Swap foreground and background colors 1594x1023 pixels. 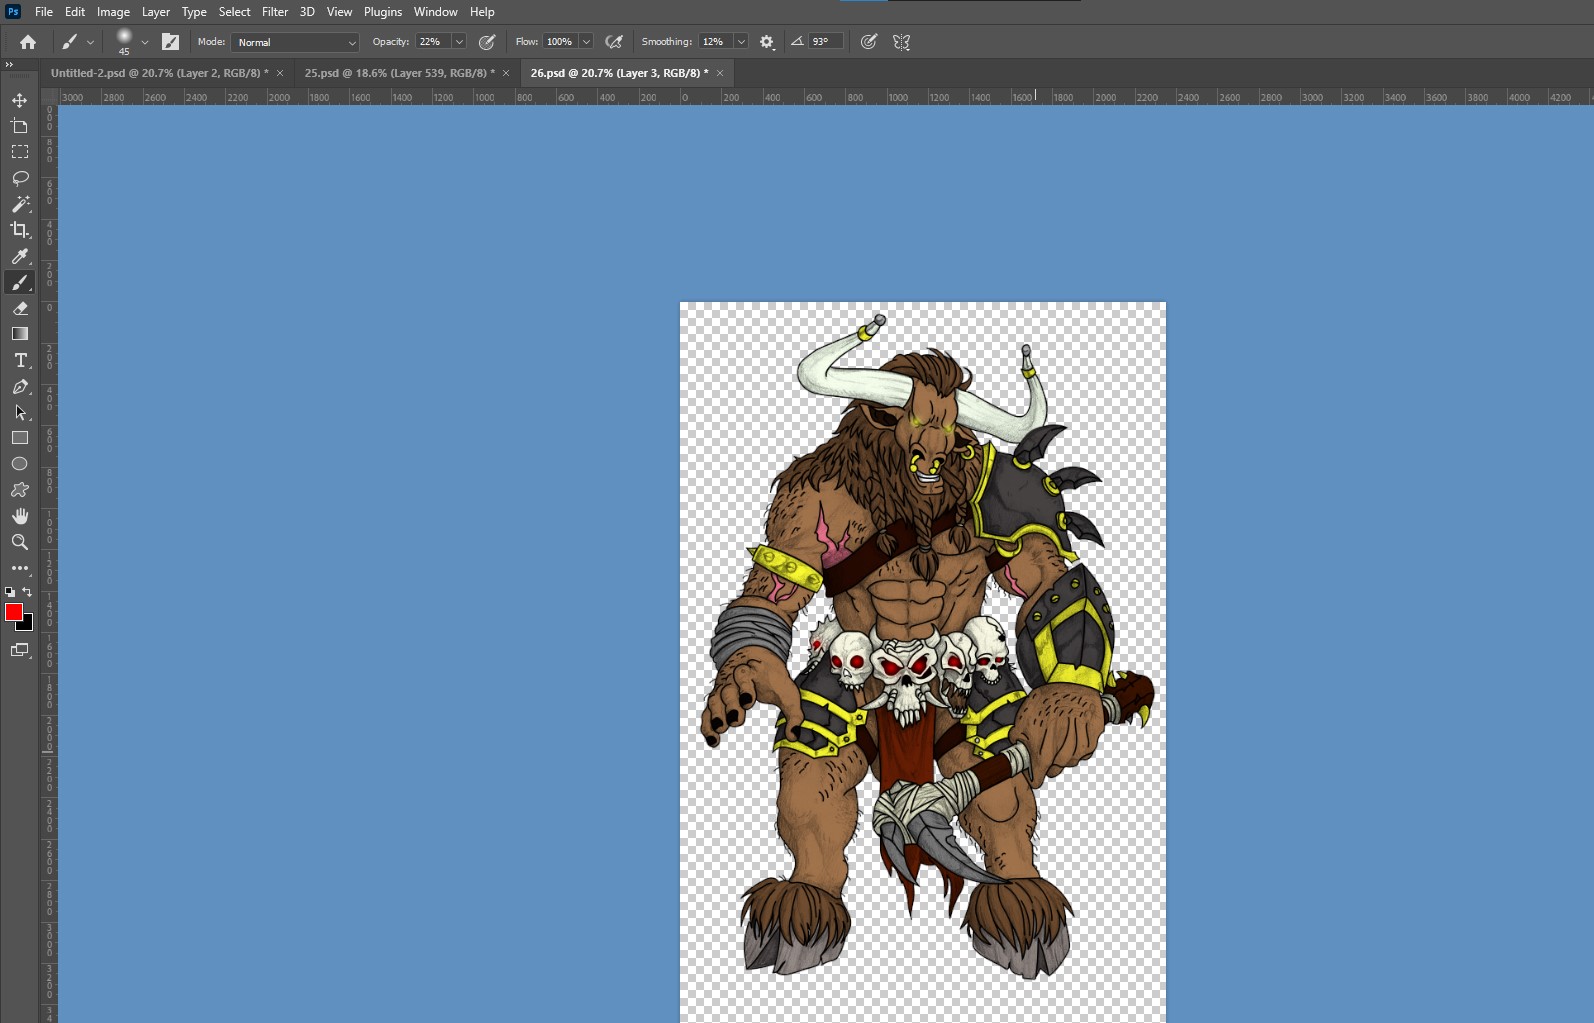click(x=27, y=592)
